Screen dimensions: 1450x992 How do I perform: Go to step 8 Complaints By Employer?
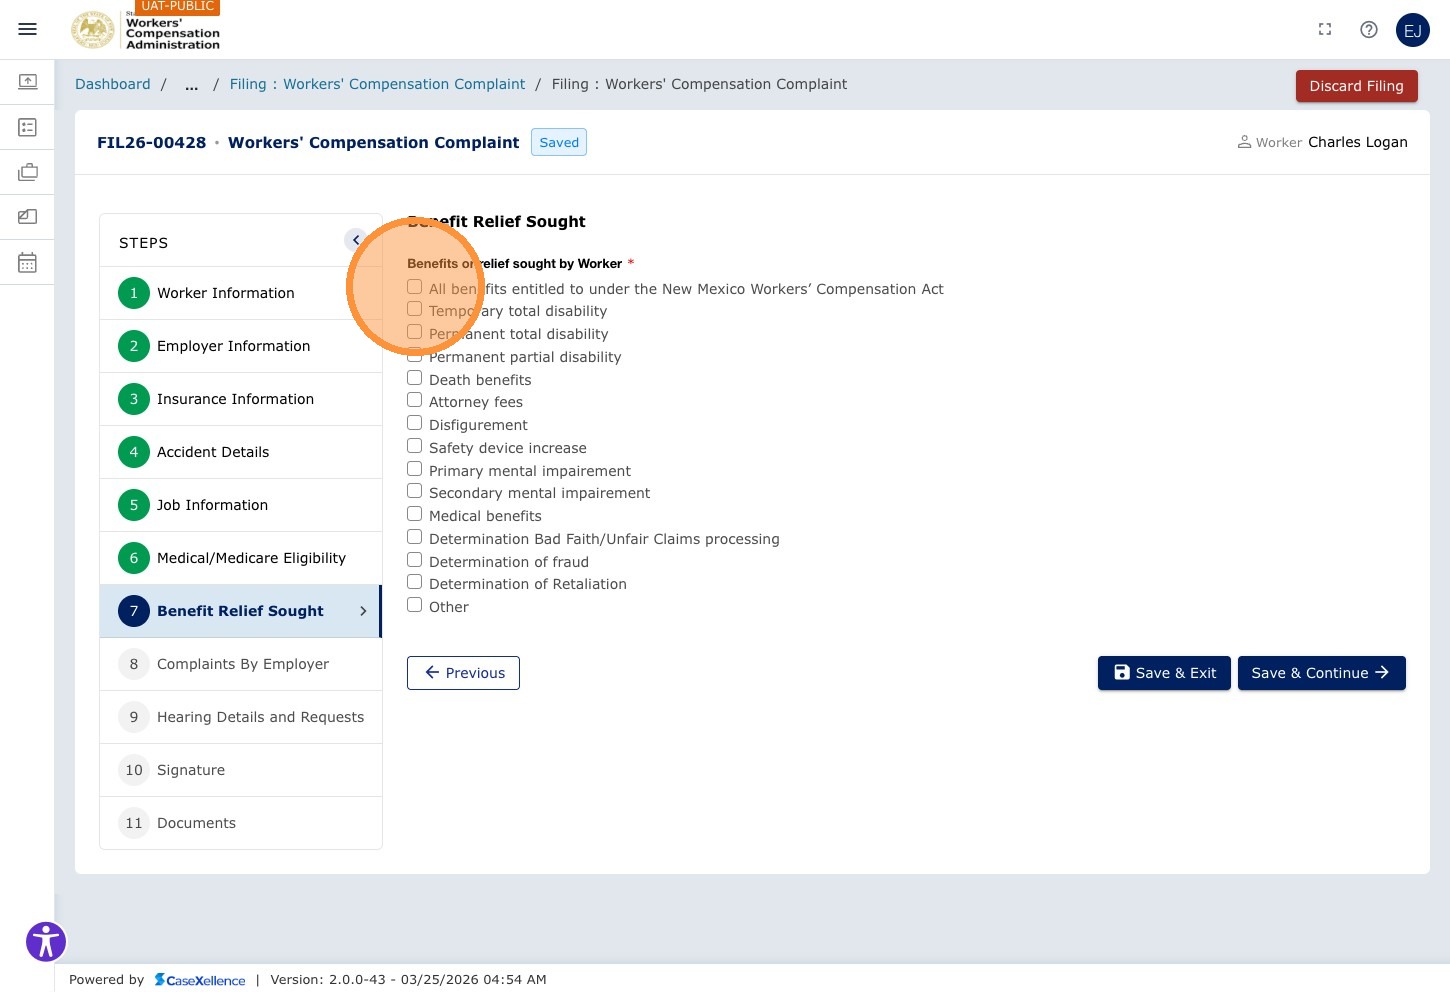click(x=241, y=664)
